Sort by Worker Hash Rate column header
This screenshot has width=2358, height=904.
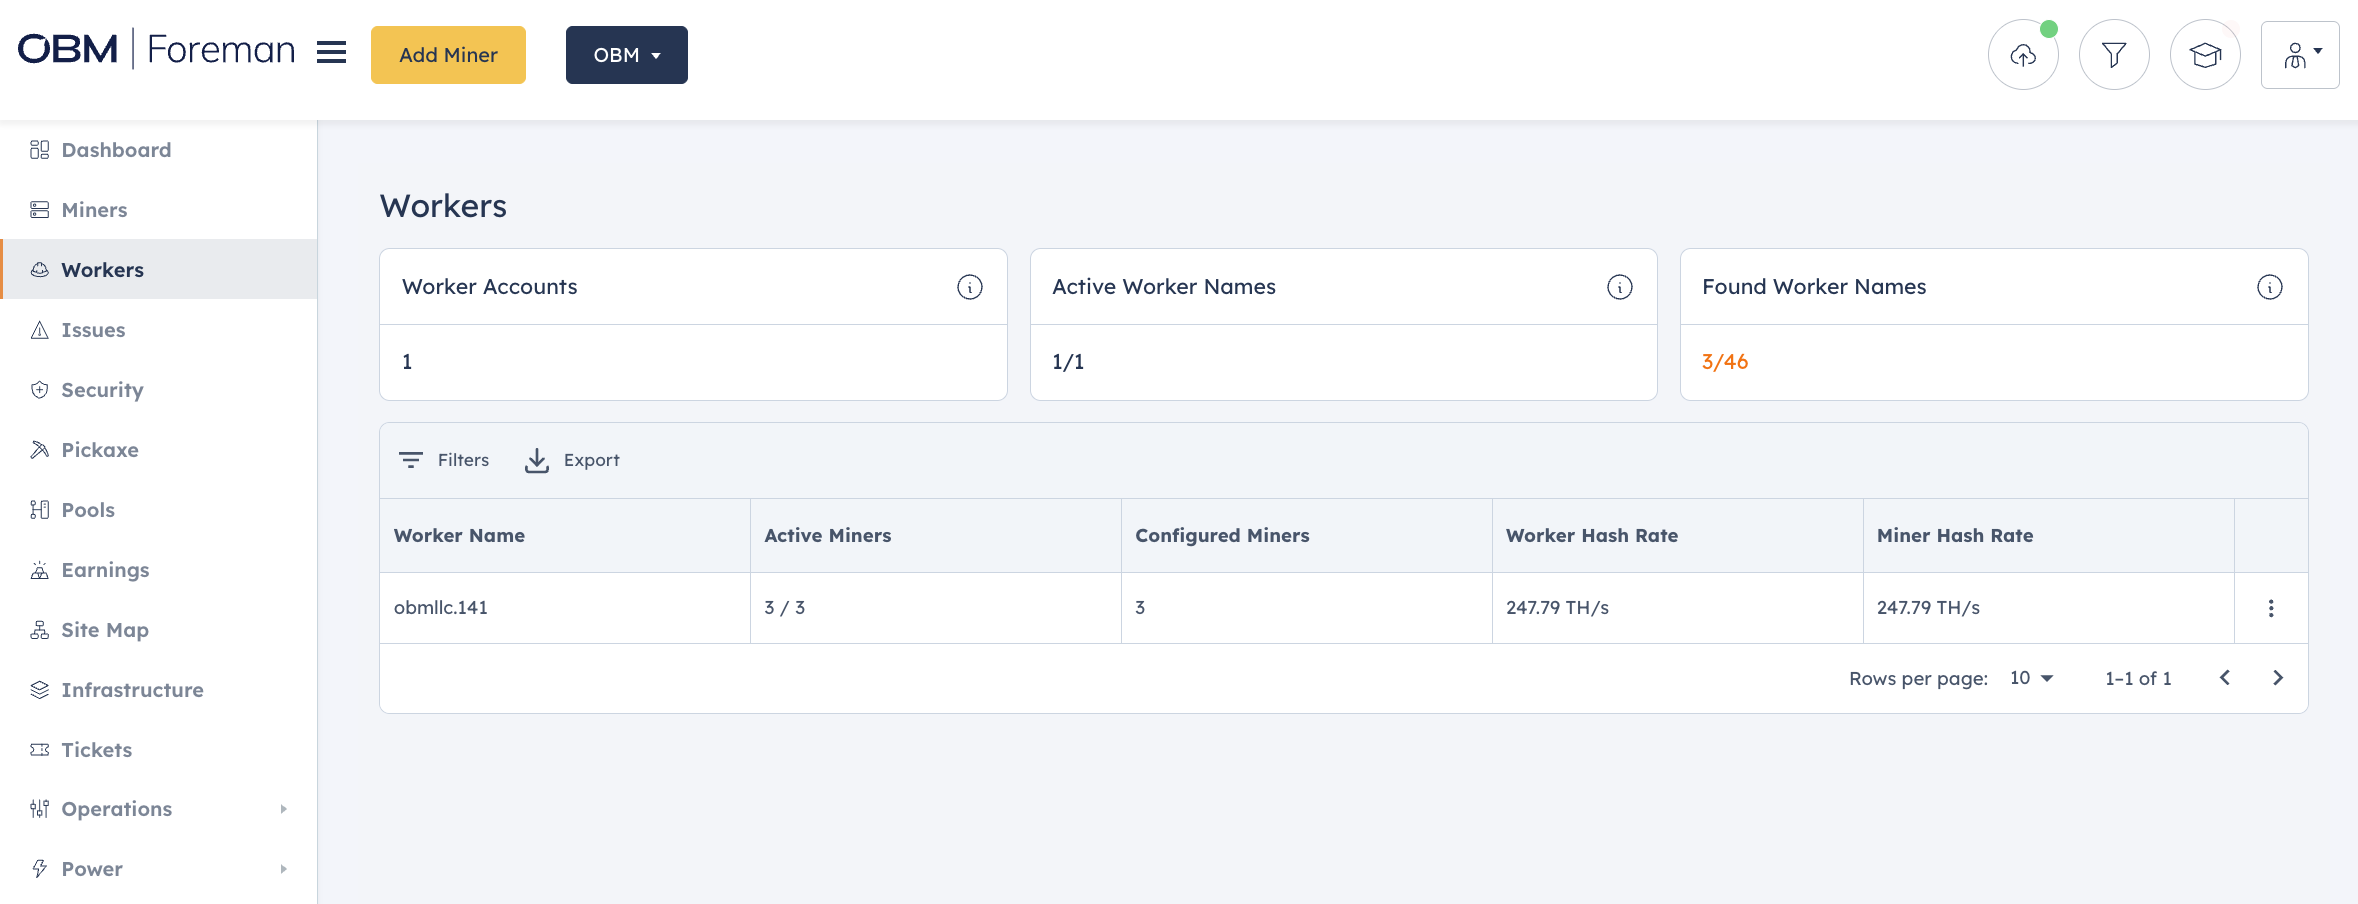(x=1591, y=536)
